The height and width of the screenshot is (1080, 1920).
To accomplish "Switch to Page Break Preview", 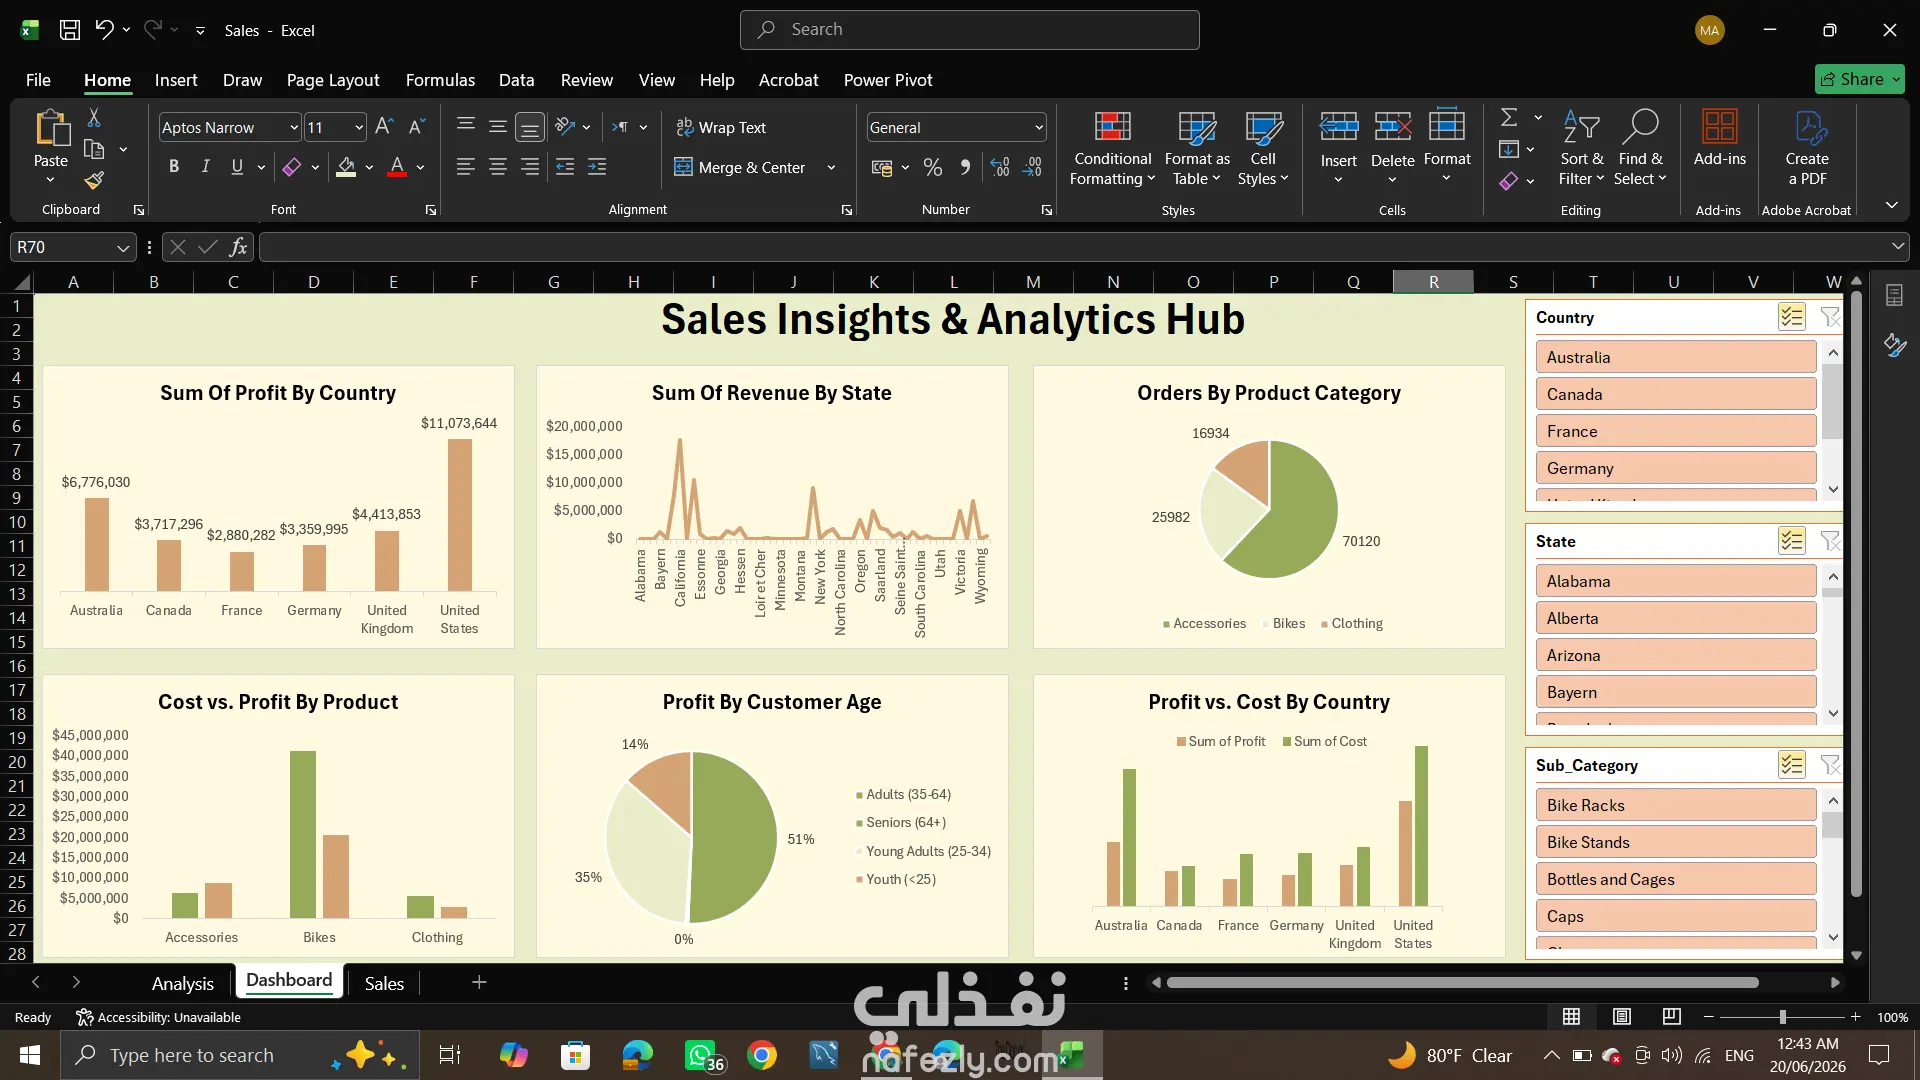I will pos(1672,1017).
